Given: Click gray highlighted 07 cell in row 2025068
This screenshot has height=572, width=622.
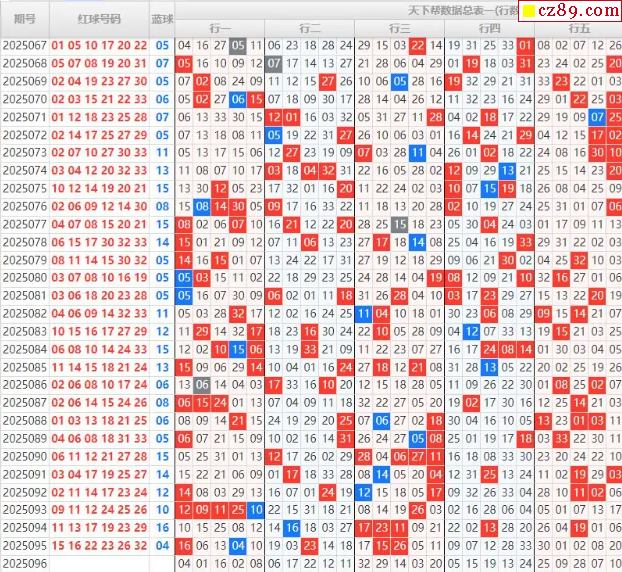Looking at the screenshot, I should (x=274, y=63).
